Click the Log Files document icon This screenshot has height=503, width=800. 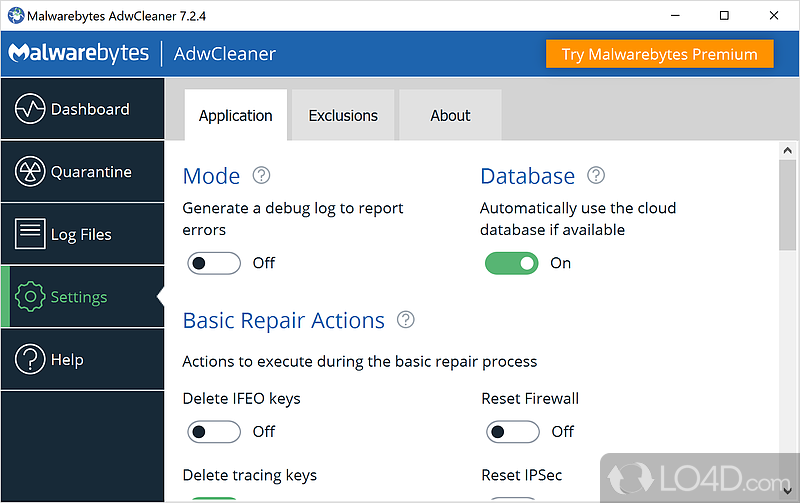(x=30, y=234)
